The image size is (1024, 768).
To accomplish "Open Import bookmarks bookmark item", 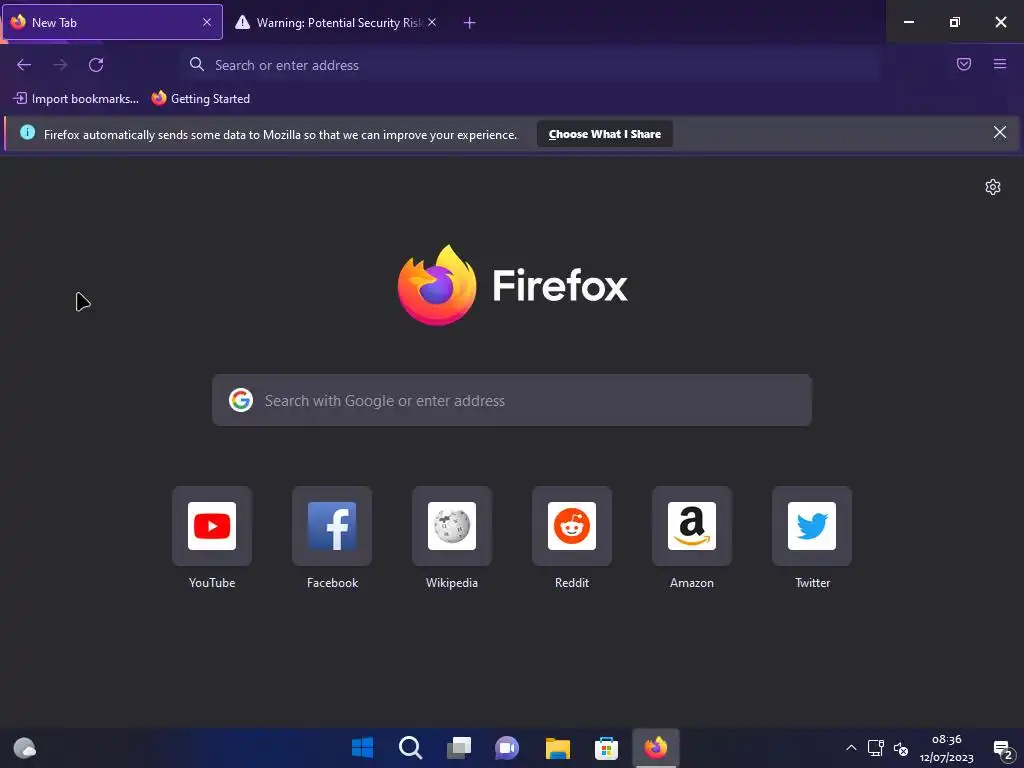I will click(76, 99).
